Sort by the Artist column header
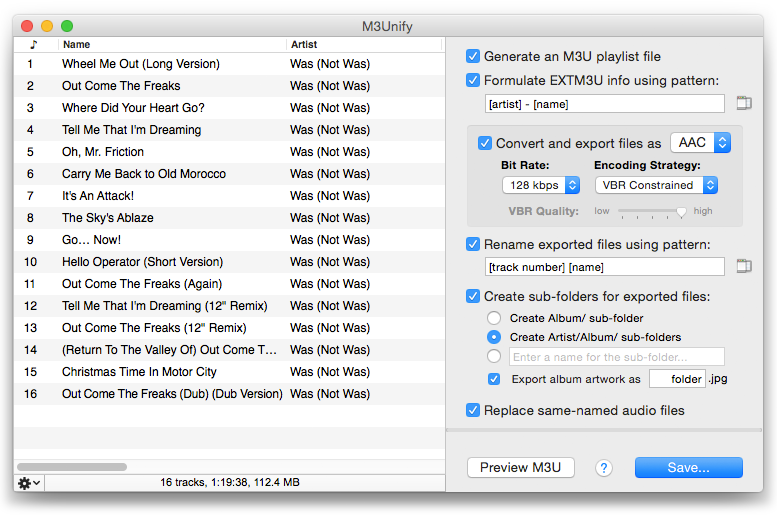The height and width of the screenshot is (515, 777). [364, 45]
